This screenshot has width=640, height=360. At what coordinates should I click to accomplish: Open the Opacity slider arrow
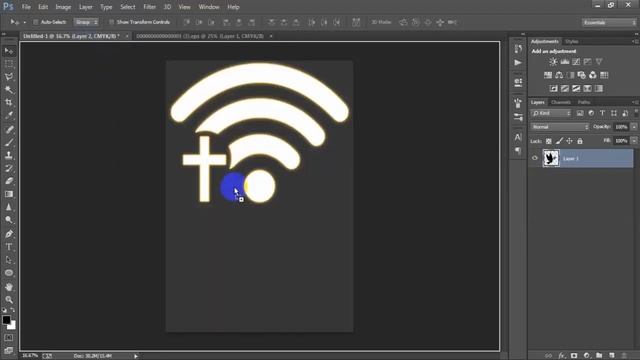[x=634, y=127]
